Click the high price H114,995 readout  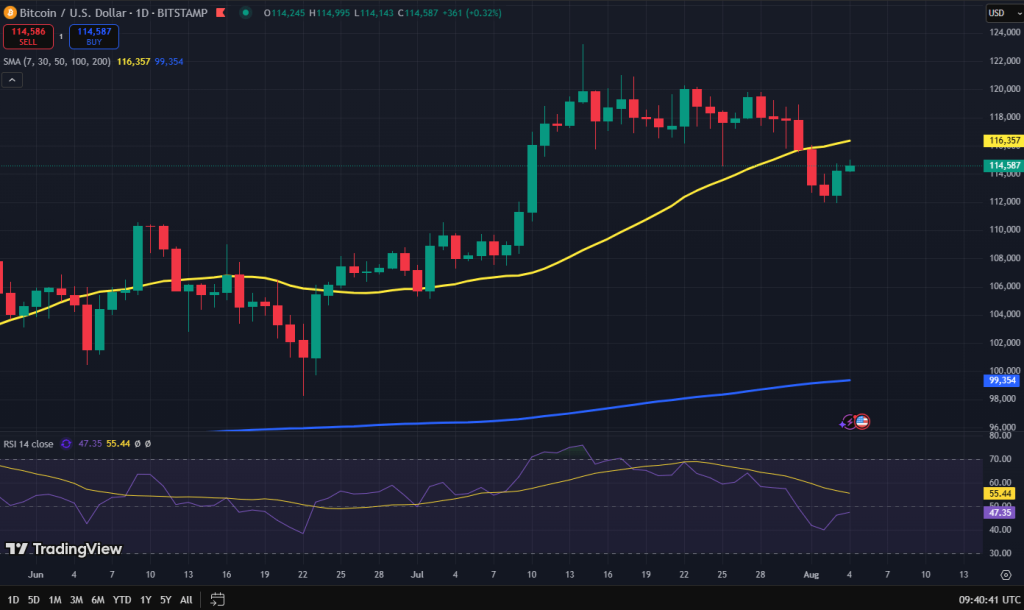coord(330,13)
